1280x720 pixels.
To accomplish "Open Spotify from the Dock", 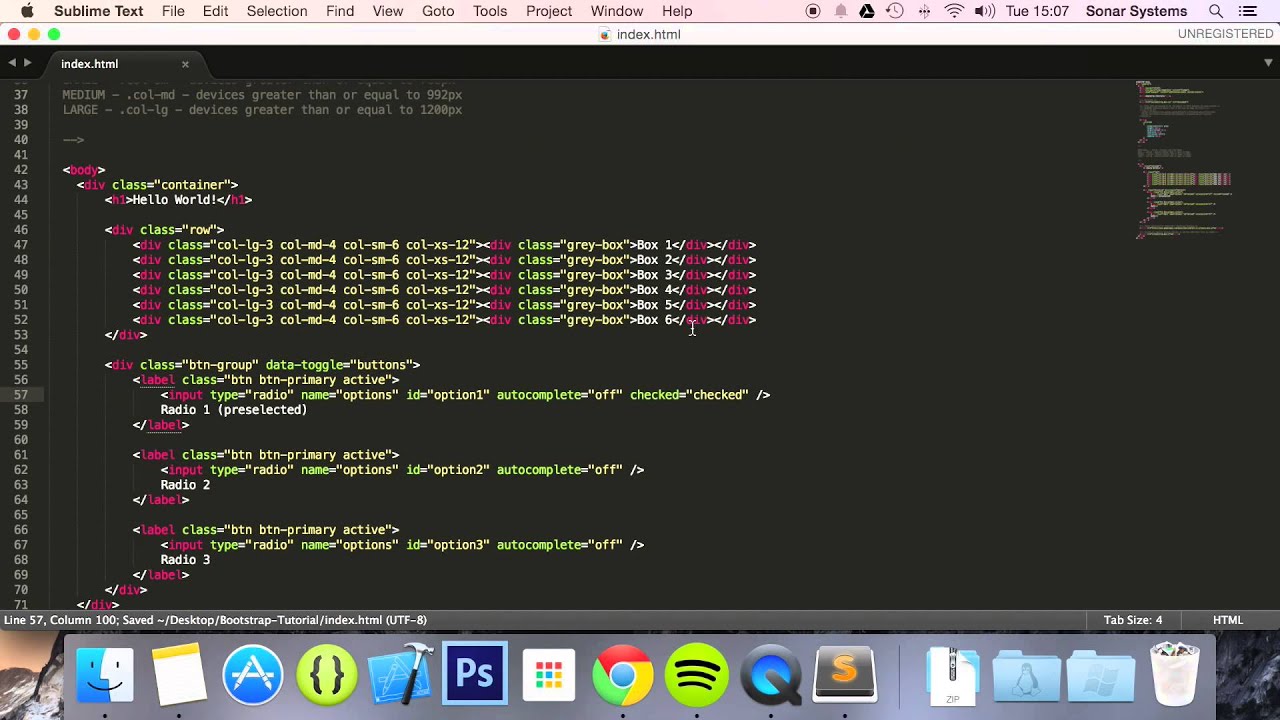I will click(x=697, y=674).
